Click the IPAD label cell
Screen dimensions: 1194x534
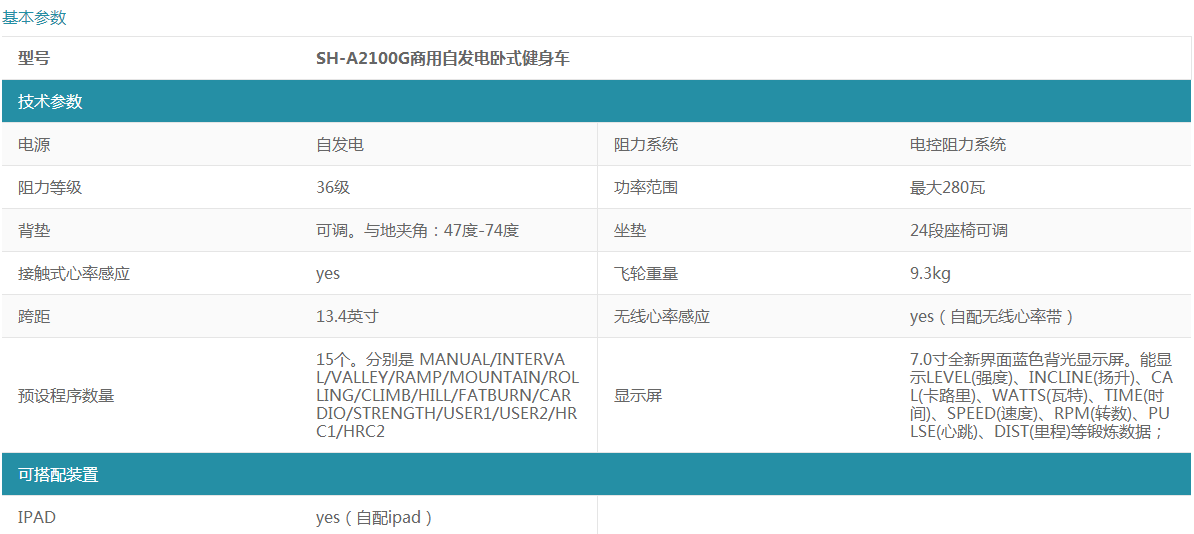pyautogui.click(x=36, y=517)
